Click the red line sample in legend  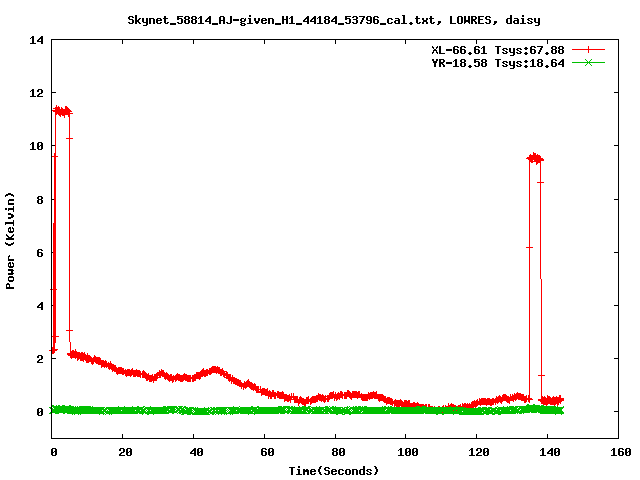[x=588, y=50]
